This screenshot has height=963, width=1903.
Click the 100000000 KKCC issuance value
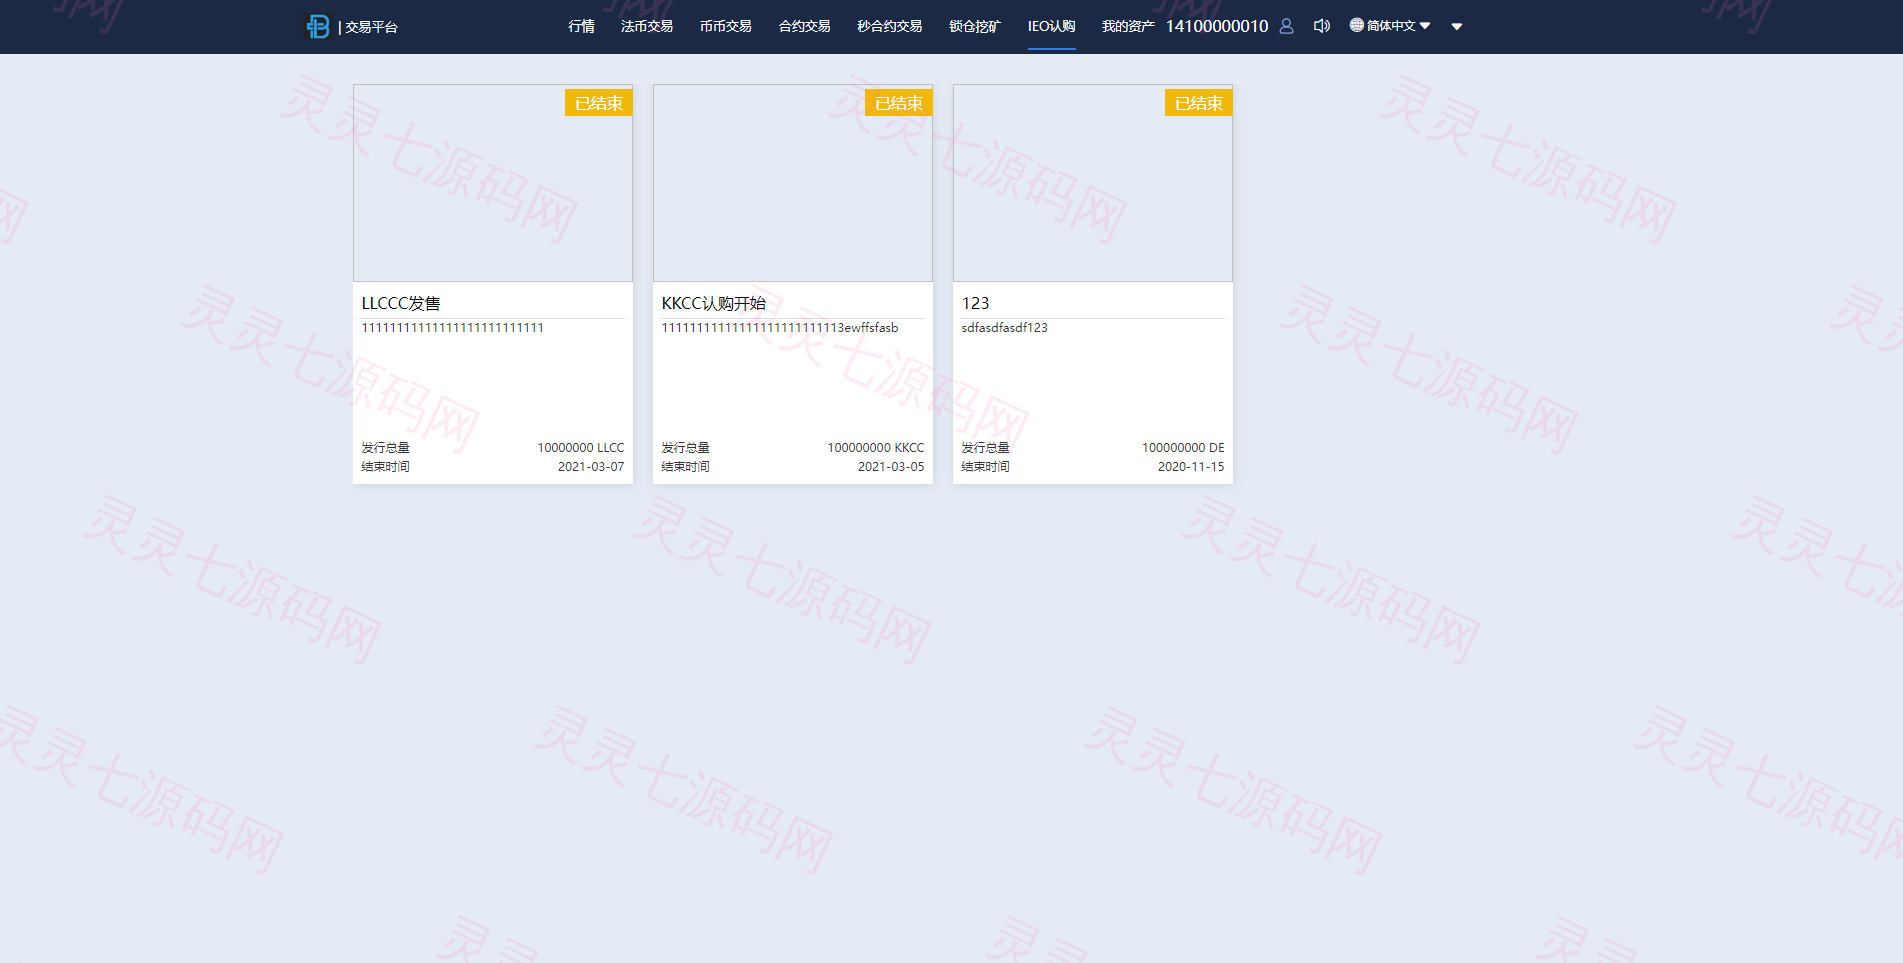(x=876, y=448)
